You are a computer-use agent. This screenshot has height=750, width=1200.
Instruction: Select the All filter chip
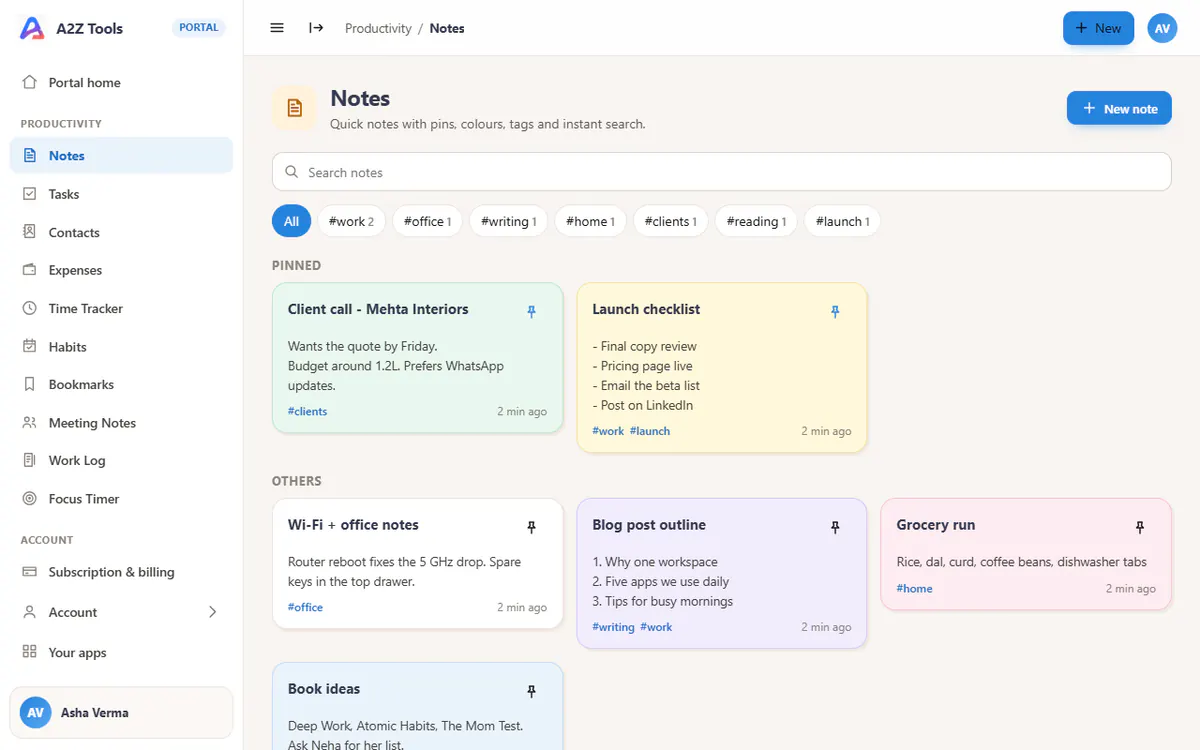291,221
